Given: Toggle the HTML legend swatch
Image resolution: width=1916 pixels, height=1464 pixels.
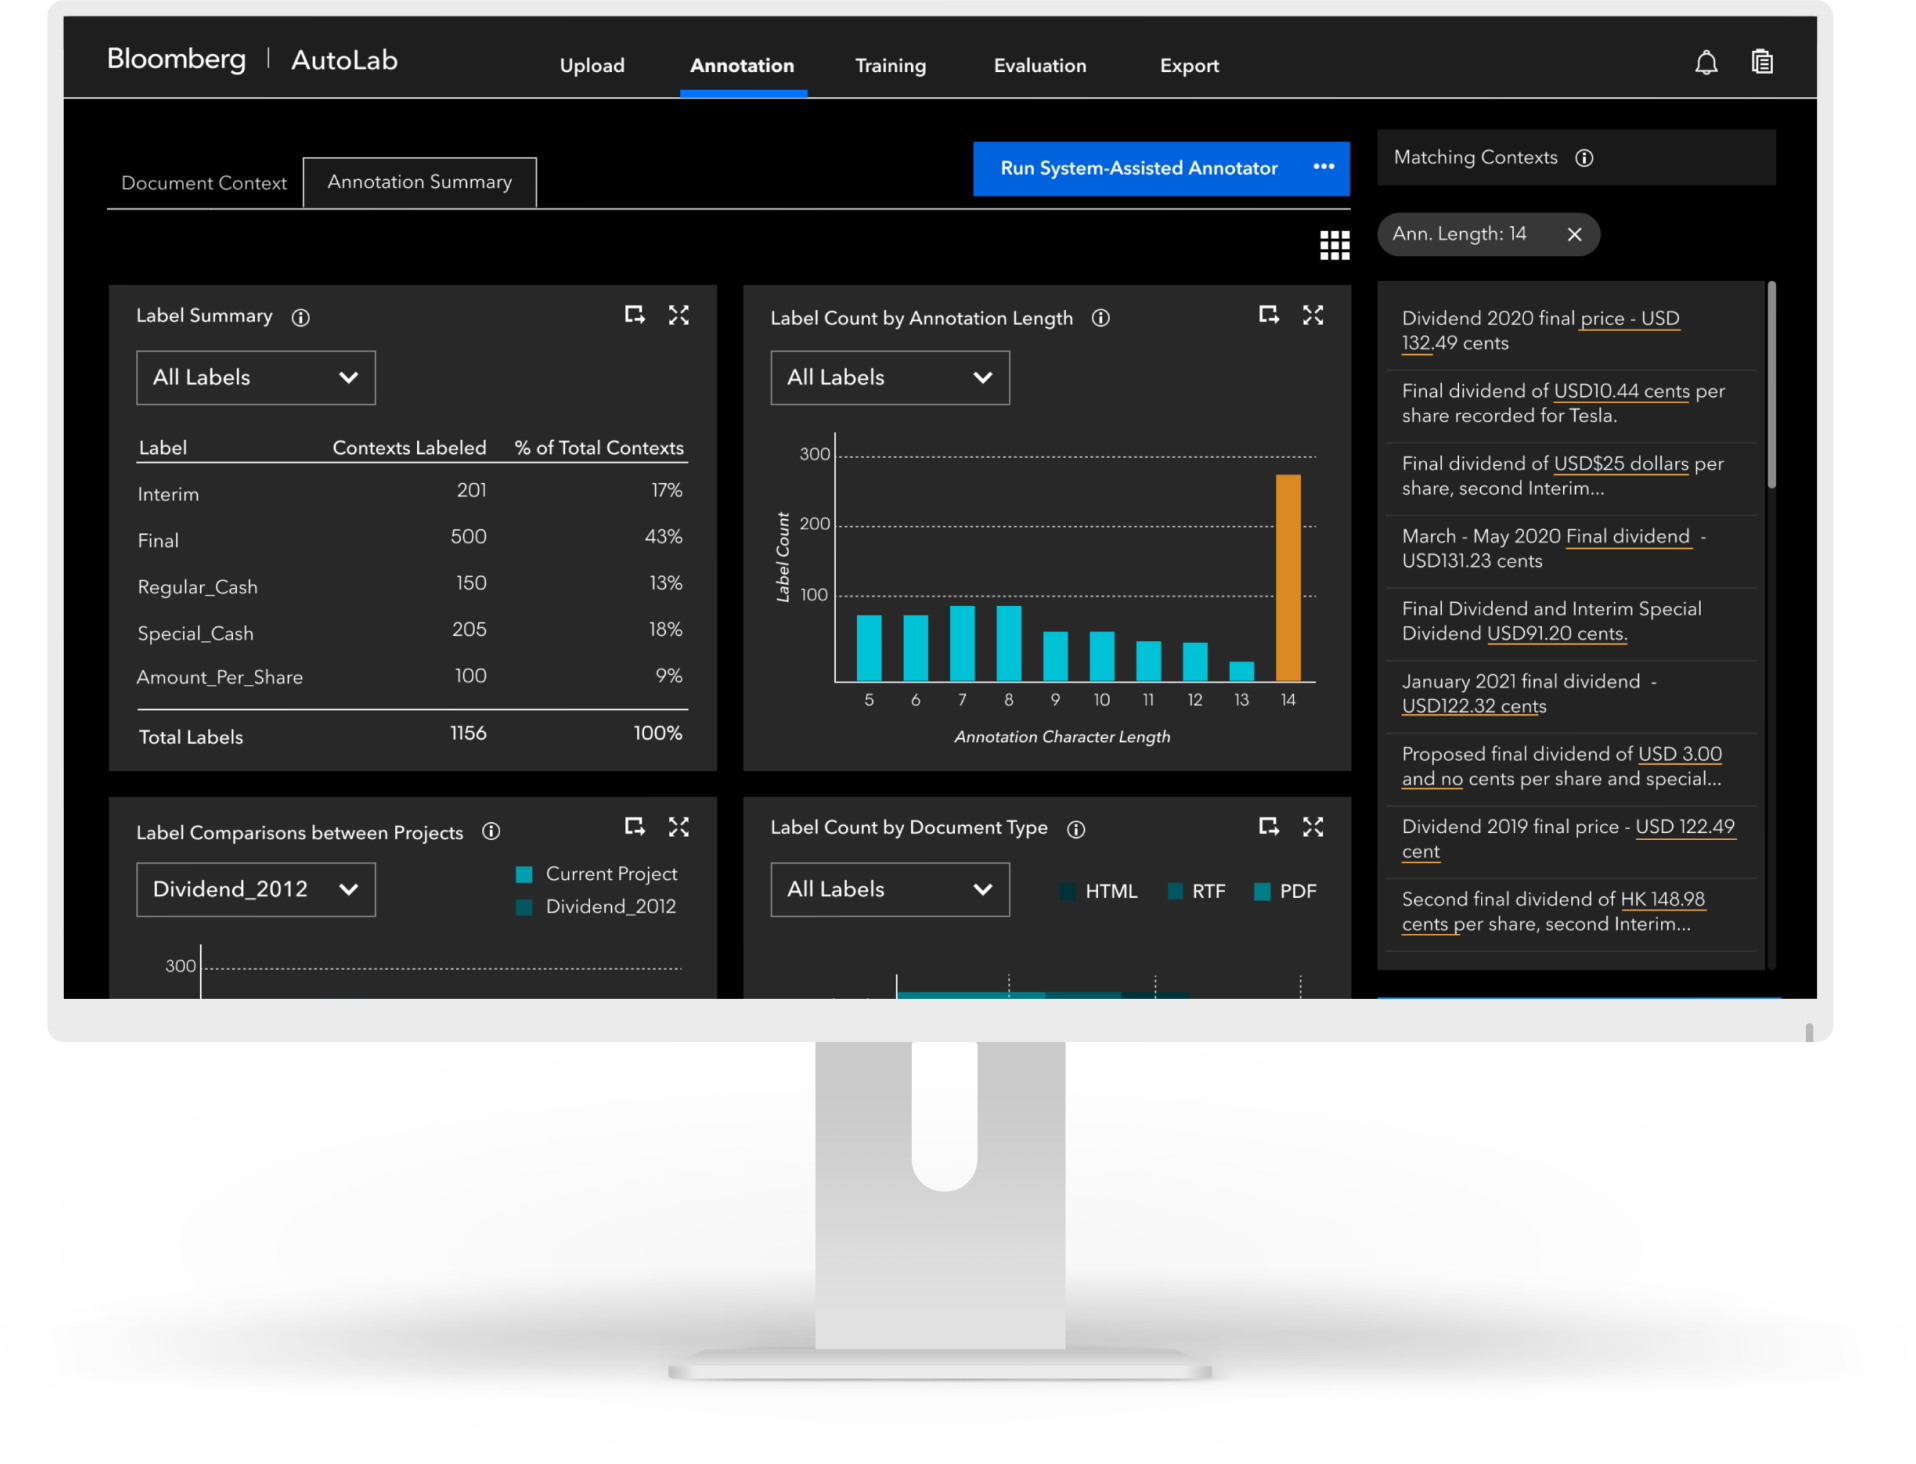Looking at the screenshot, I should (x=1068, y=891).
